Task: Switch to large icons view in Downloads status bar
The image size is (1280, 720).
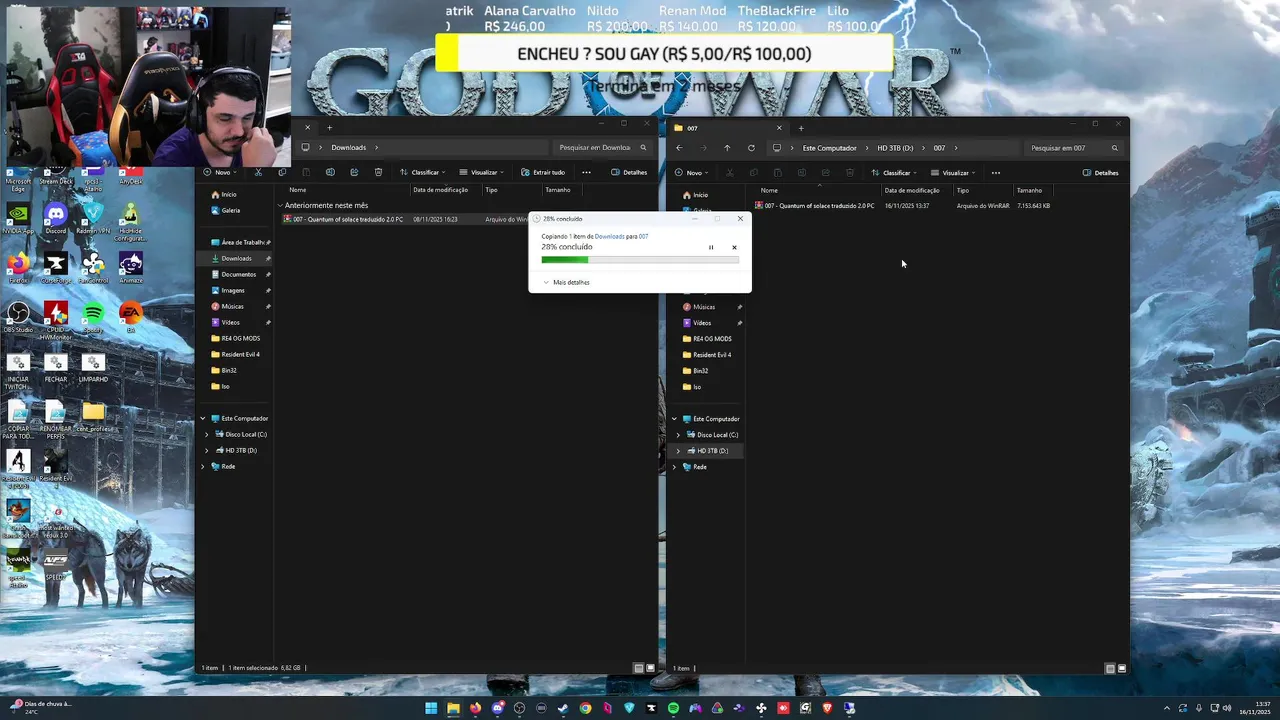Action: [650, 668]
